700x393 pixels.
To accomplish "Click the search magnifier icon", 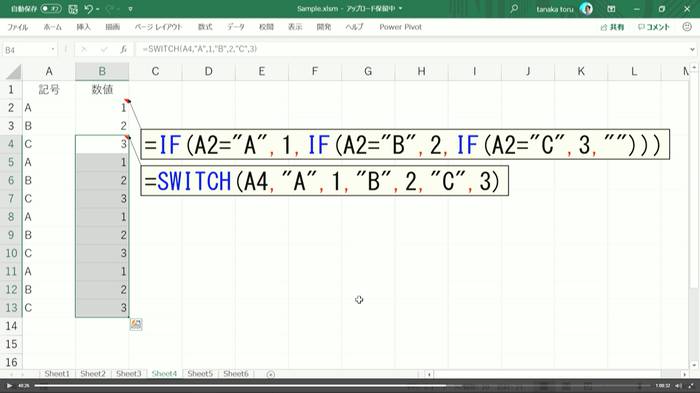I will [514, 8].
